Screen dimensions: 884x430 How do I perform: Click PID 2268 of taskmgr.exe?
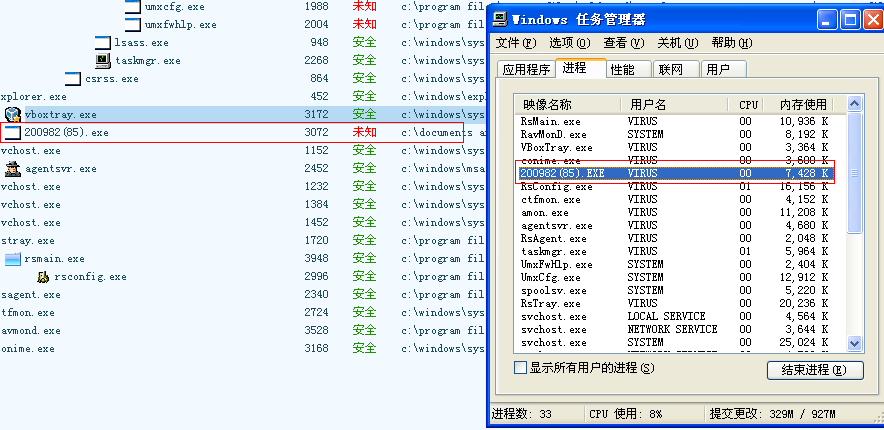tap(316, 60)
